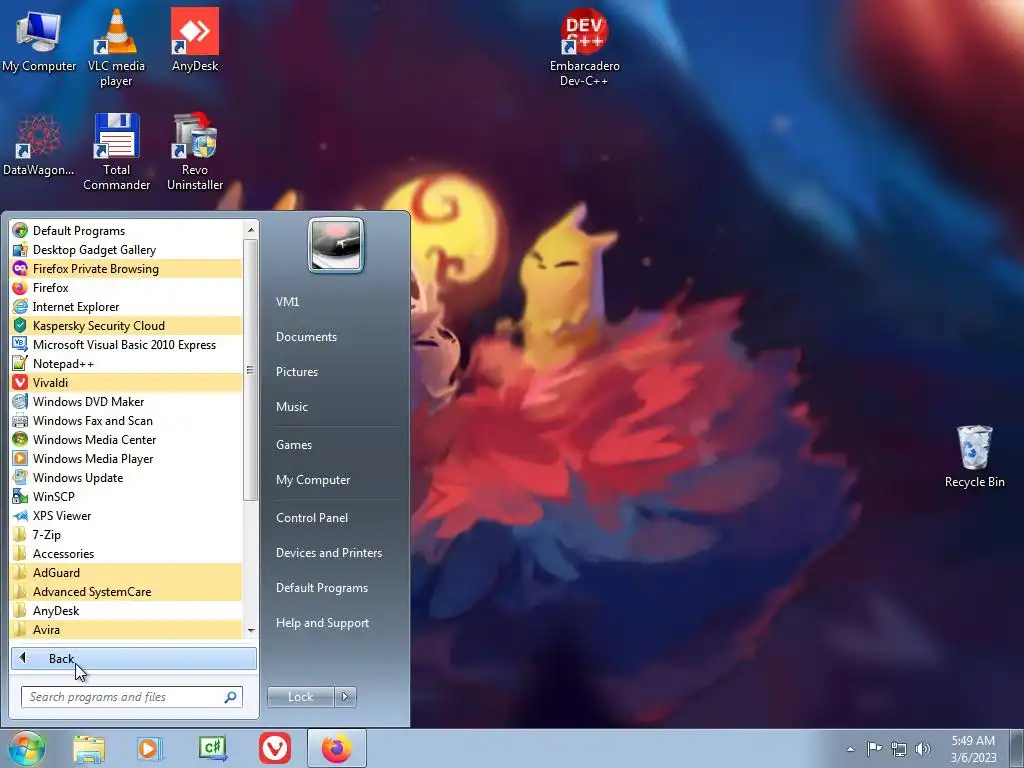The image size is (1024, 768).
Task: Launch Total Commander desktop shortcut
Action: pyautogui.click(x=116, y=152)
